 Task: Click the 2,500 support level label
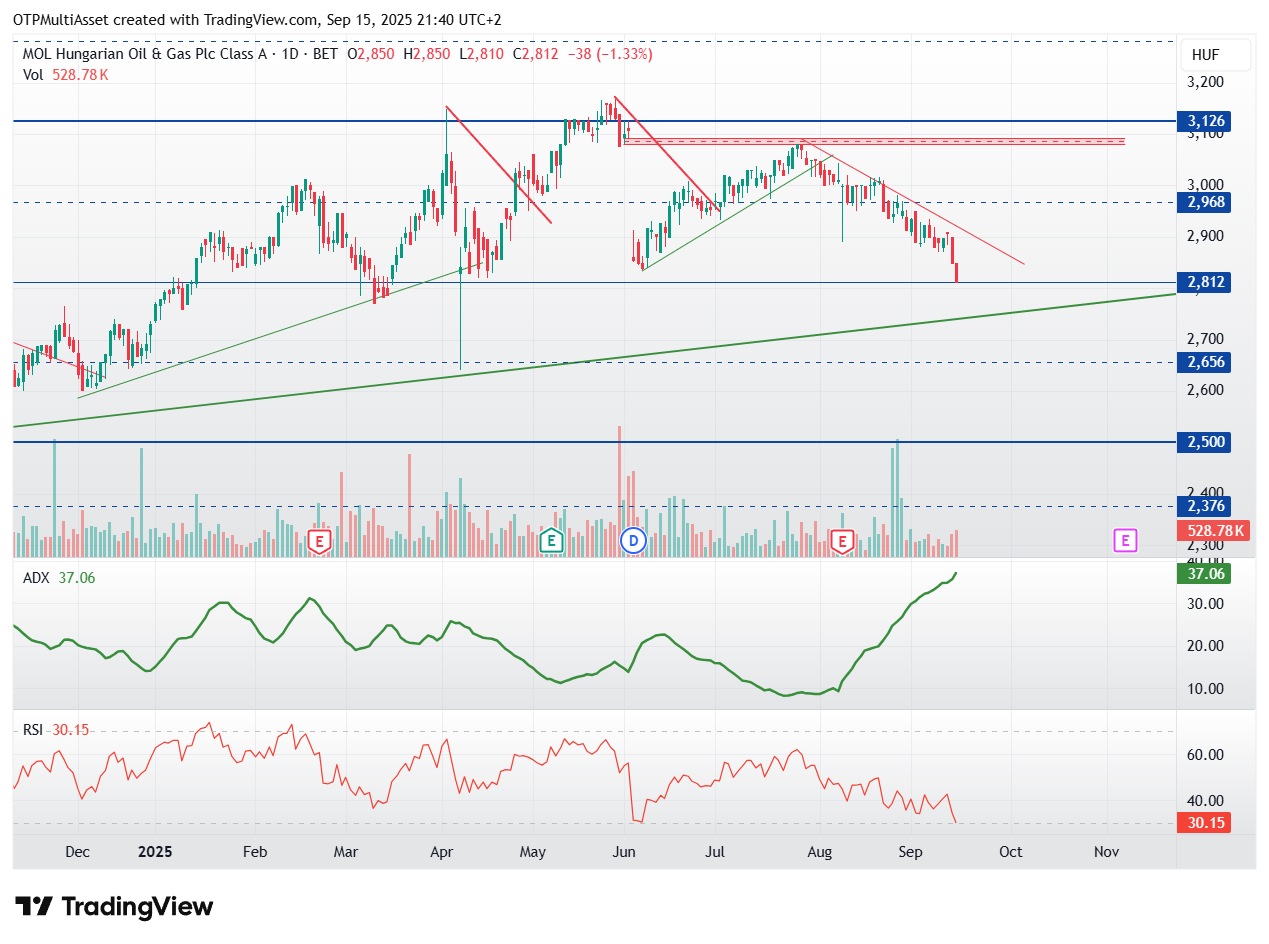(1205, 442)
